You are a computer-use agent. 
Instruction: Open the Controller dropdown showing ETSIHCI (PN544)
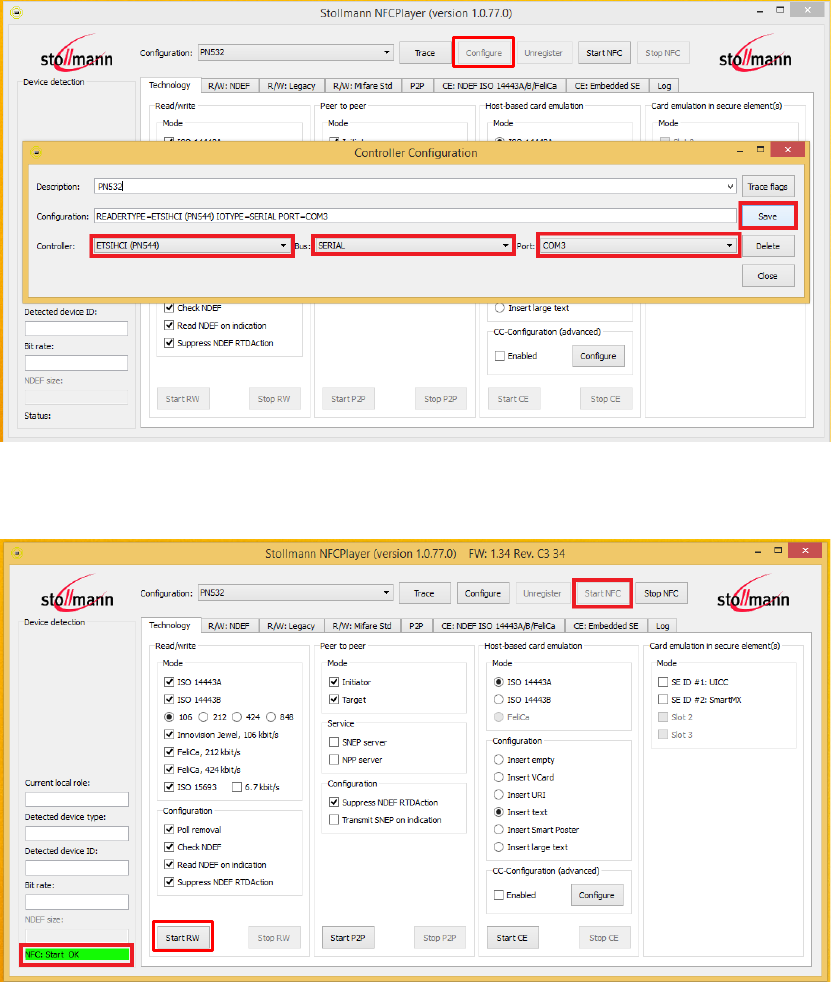click(x=192, y=246)
